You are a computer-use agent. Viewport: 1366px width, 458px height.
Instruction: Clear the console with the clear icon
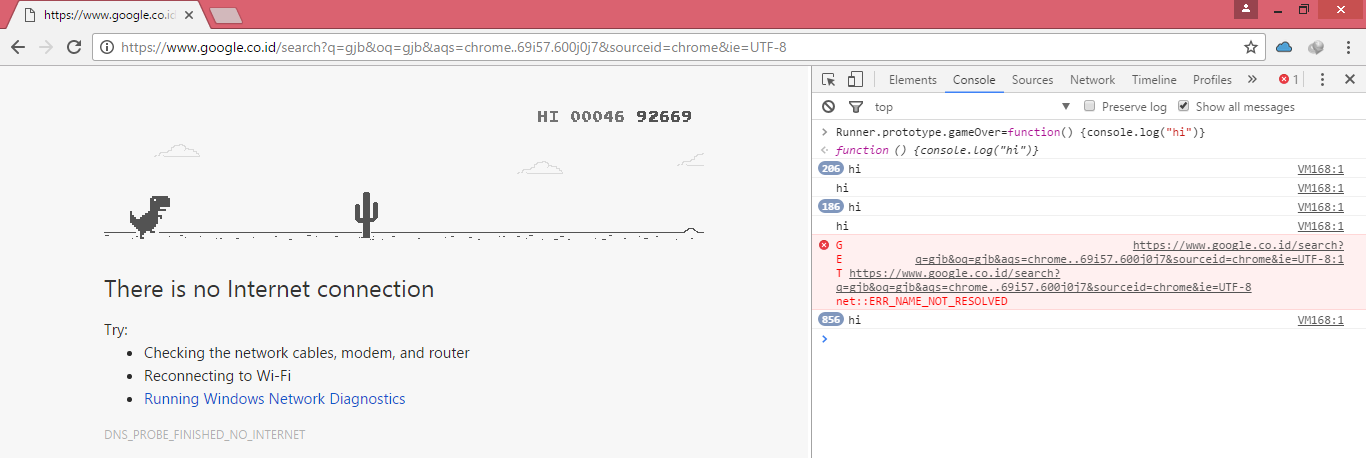click(x=829, y=107)
